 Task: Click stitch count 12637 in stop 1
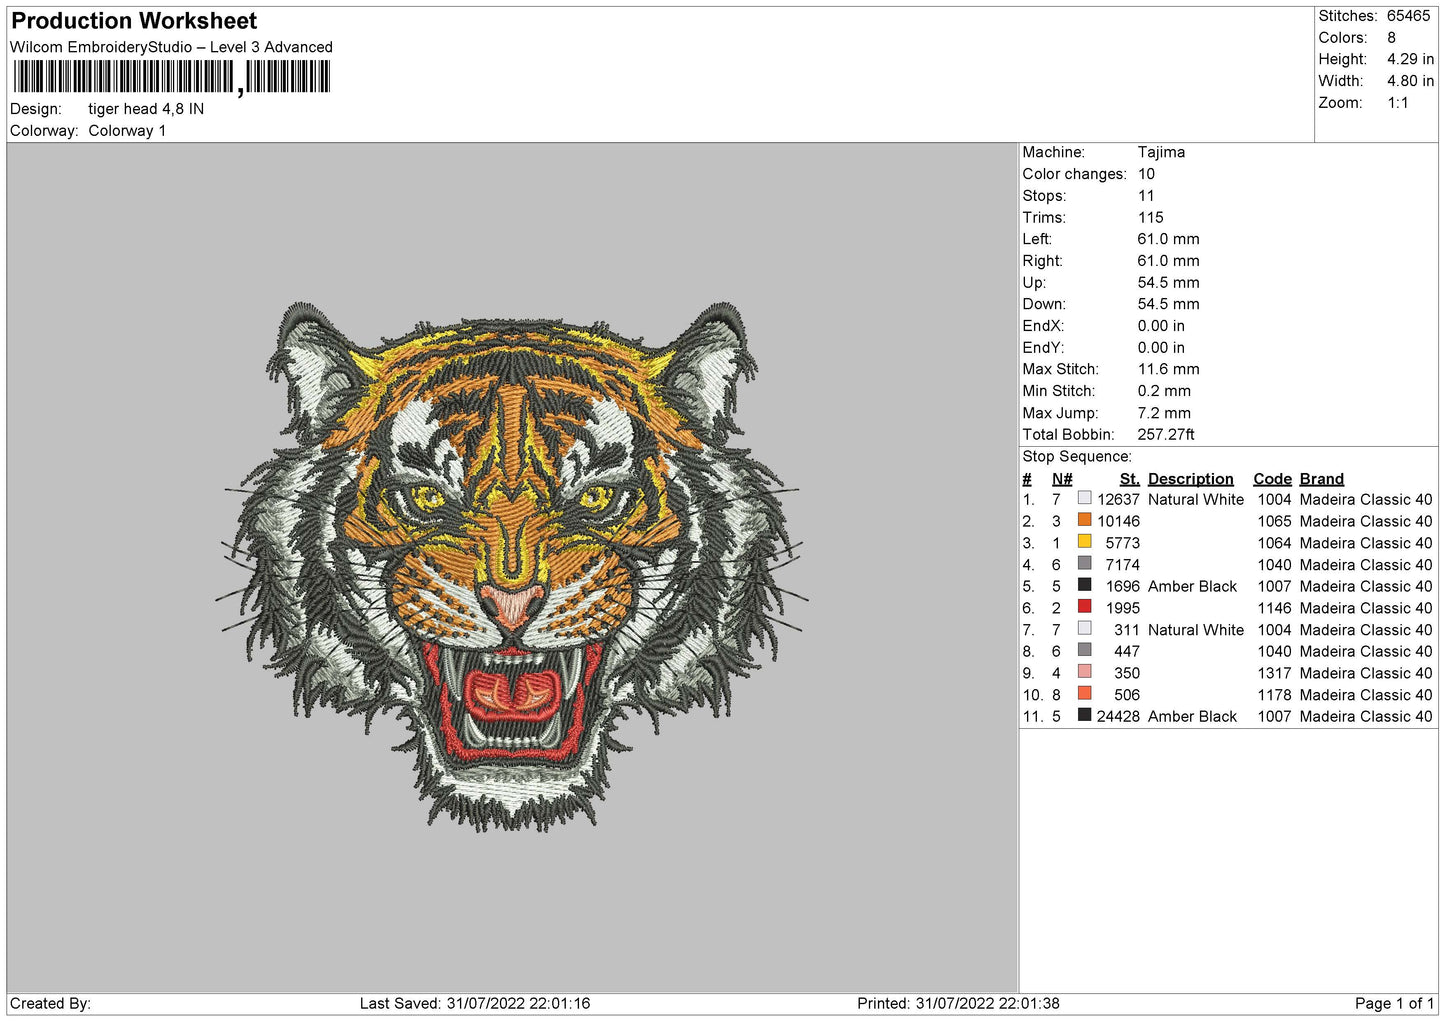(x=1118, y=500)
